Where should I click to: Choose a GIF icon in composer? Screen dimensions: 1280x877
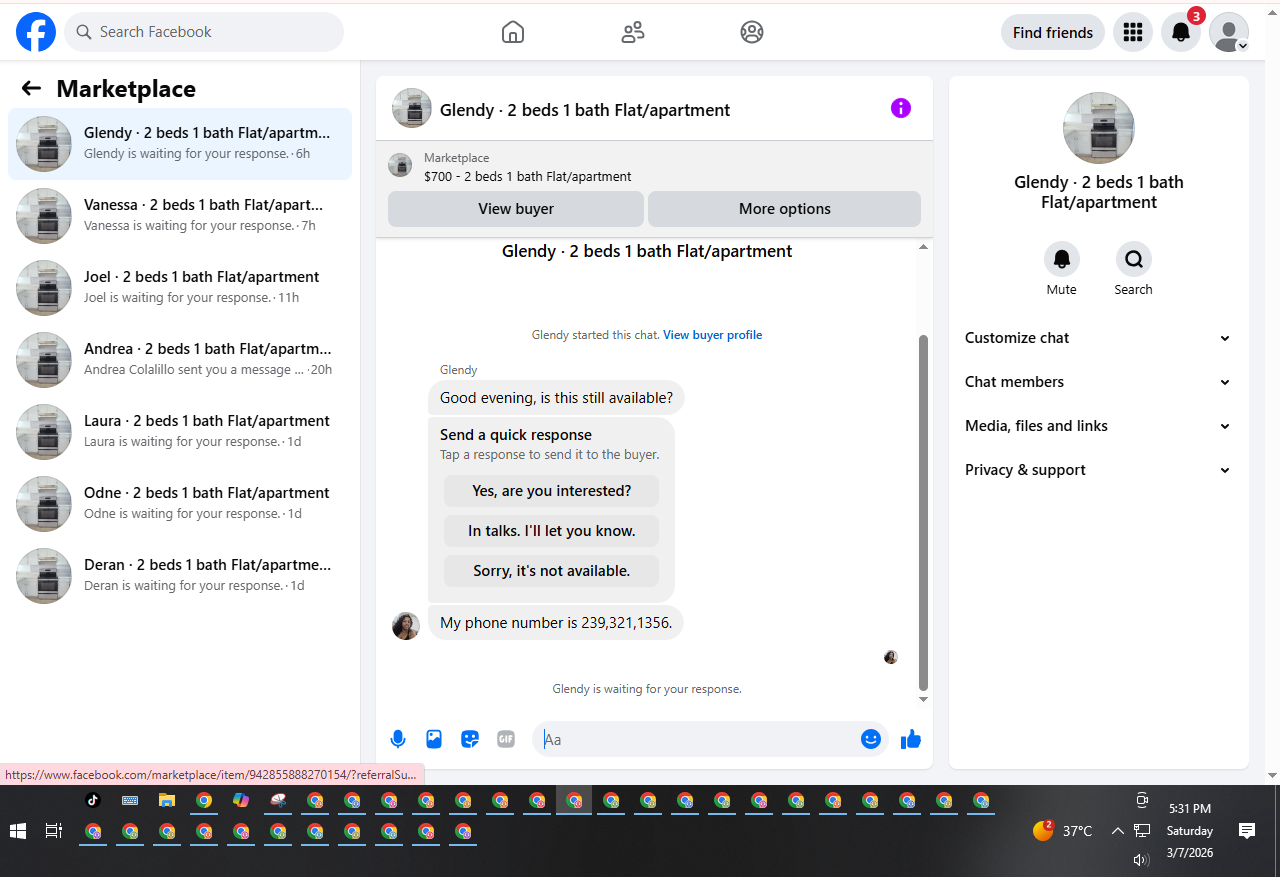pyautogui.click(x=506, y=739)
